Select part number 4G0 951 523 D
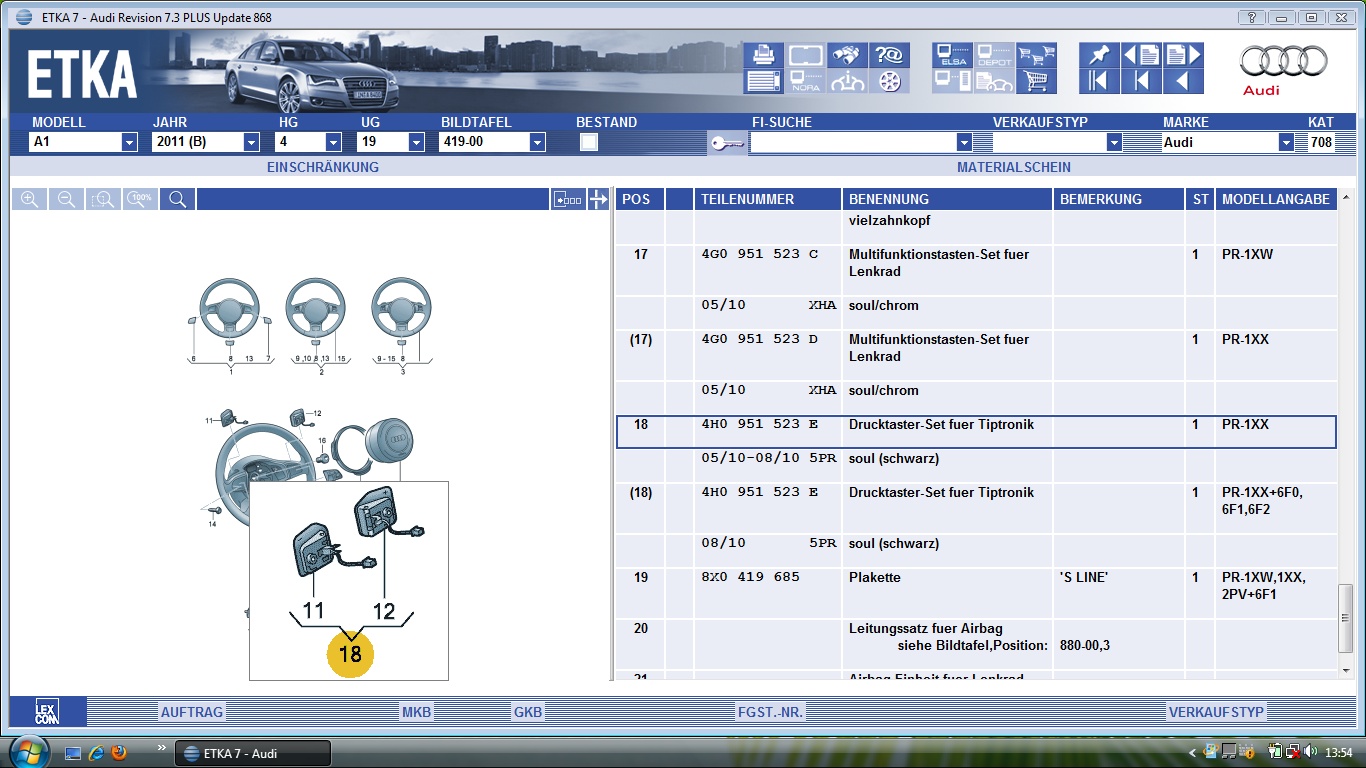Image resolution: width=1366 pixels, height=768 pixels. (759, 339)
